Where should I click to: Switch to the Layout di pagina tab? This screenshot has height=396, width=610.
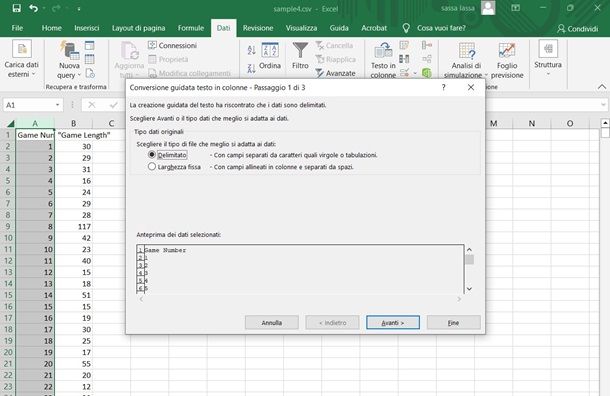click(138, 28)
